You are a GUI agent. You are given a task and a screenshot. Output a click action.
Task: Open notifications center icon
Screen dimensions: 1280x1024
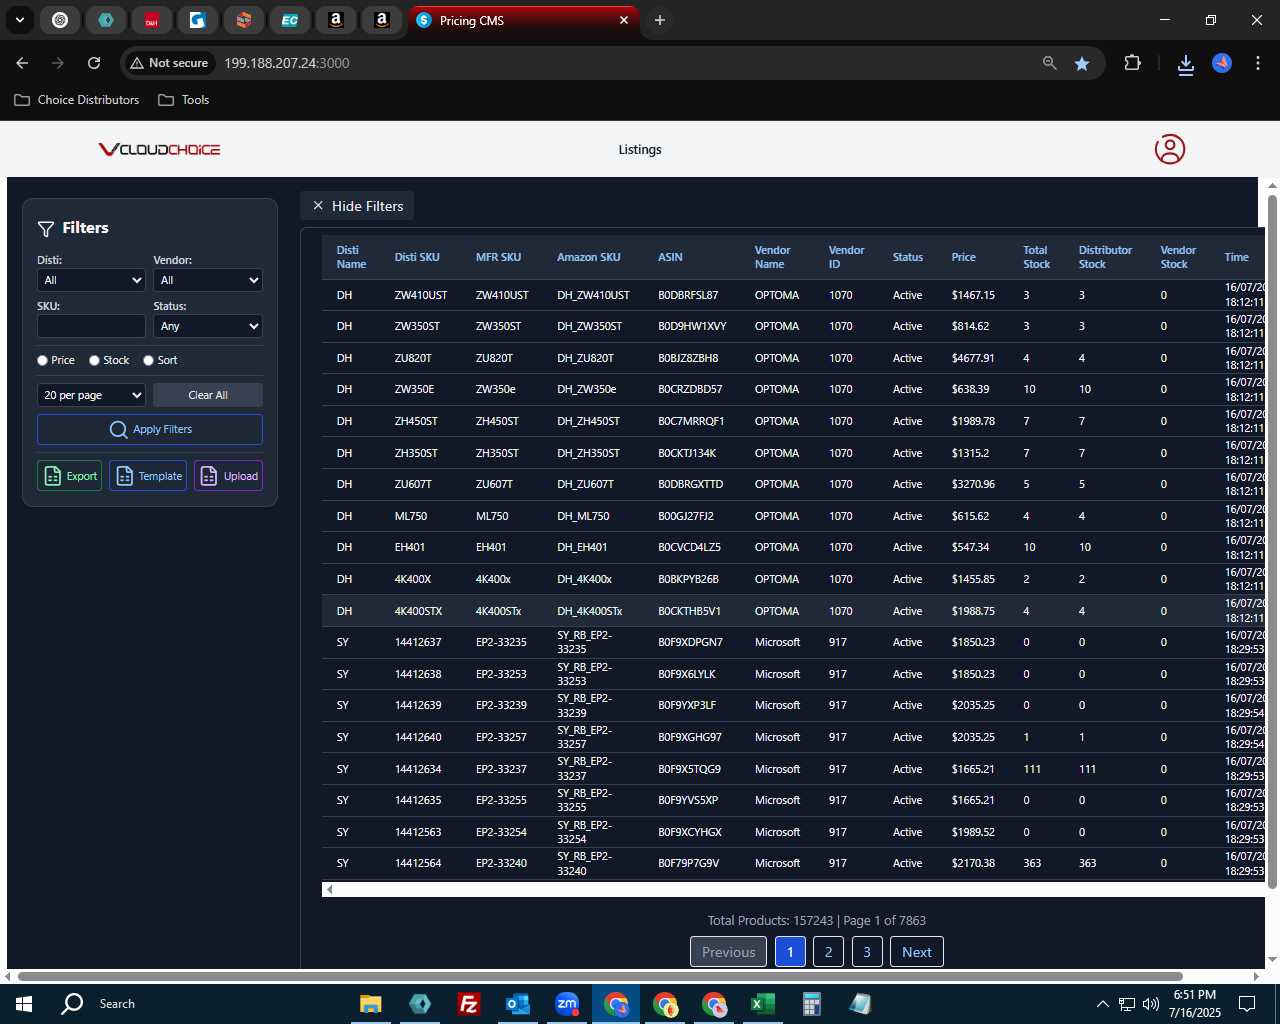point(1247,1004)
